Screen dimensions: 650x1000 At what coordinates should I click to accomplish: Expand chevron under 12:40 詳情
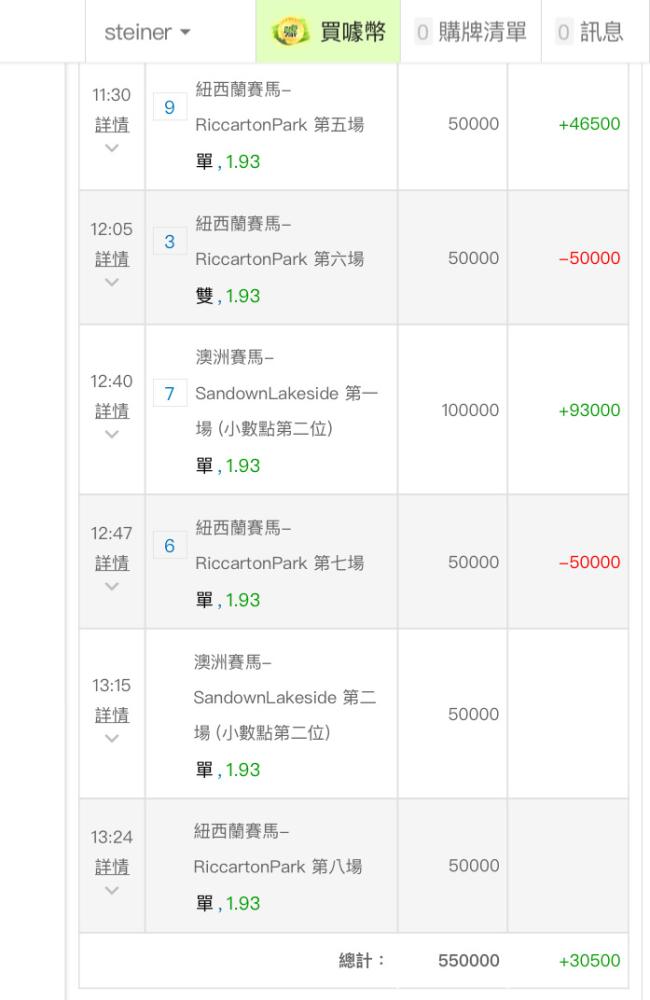pyautogui.click(x=112, y=435)
